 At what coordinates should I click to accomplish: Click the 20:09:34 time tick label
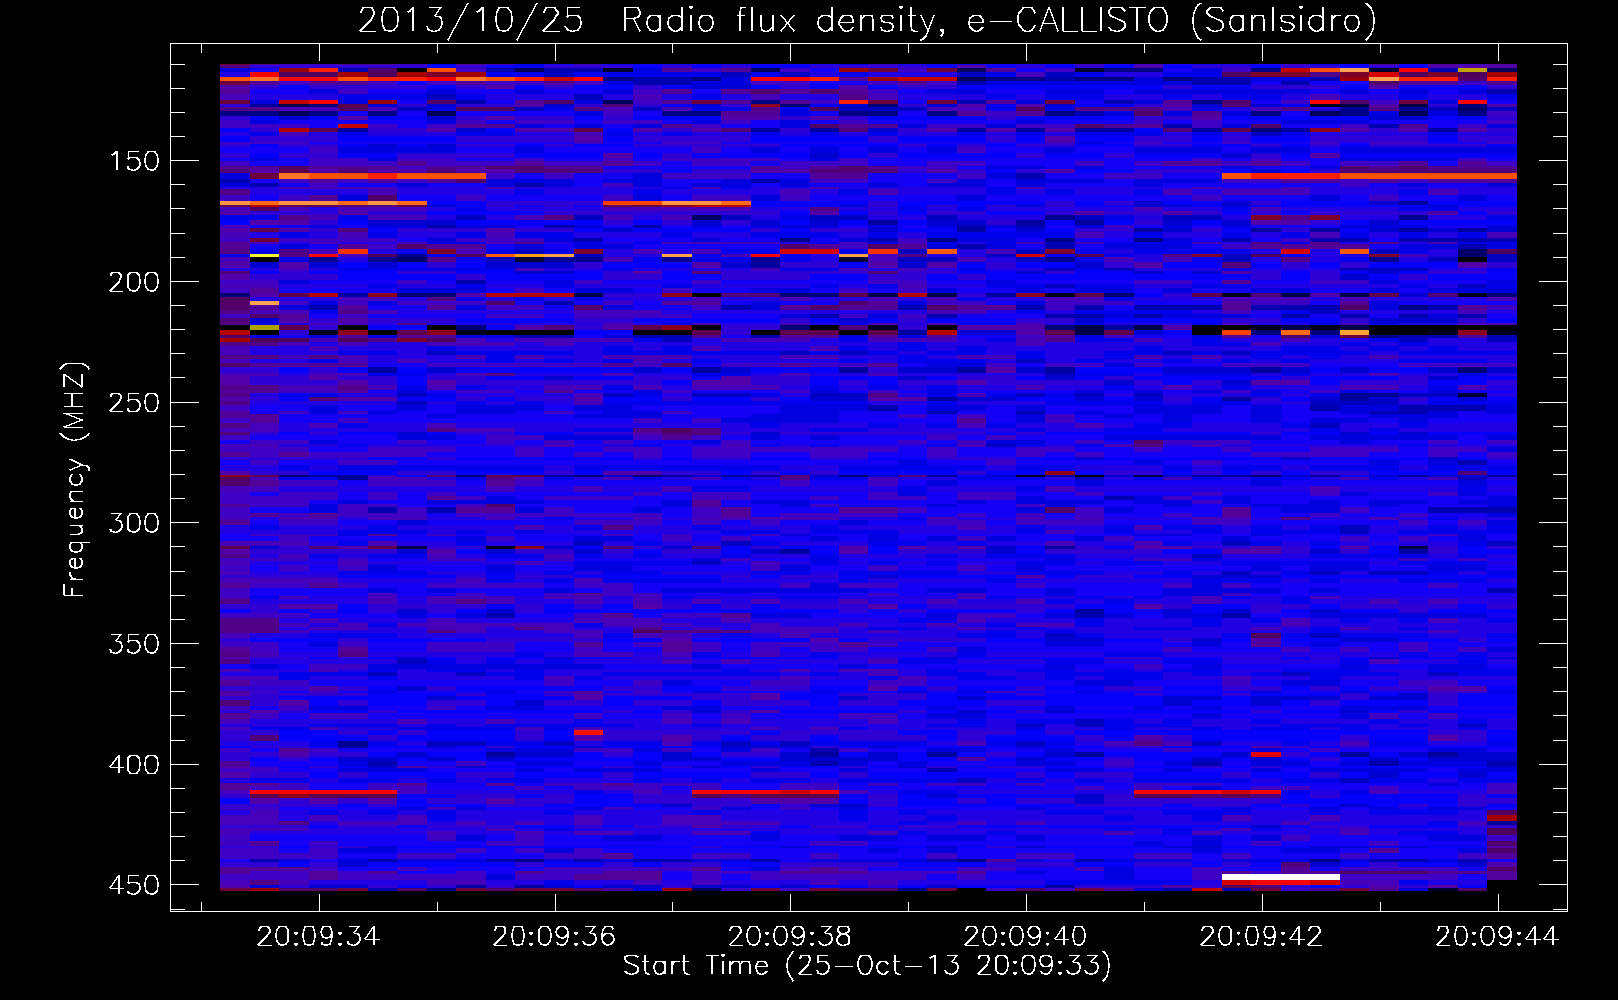[318, 937]
